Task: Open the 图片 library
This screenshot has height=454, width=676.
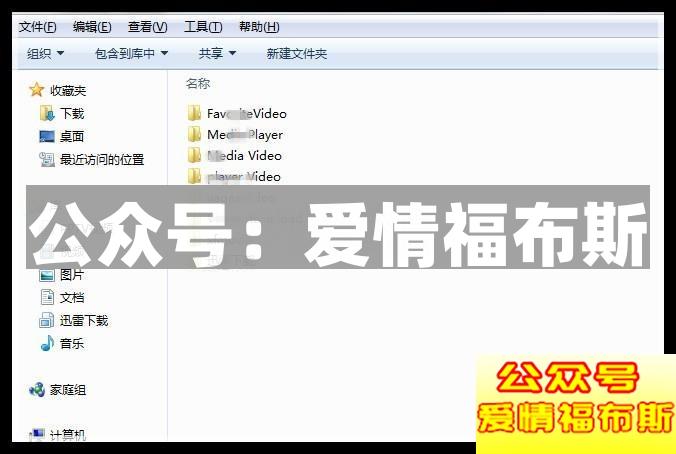Action: tap(72, 275)
